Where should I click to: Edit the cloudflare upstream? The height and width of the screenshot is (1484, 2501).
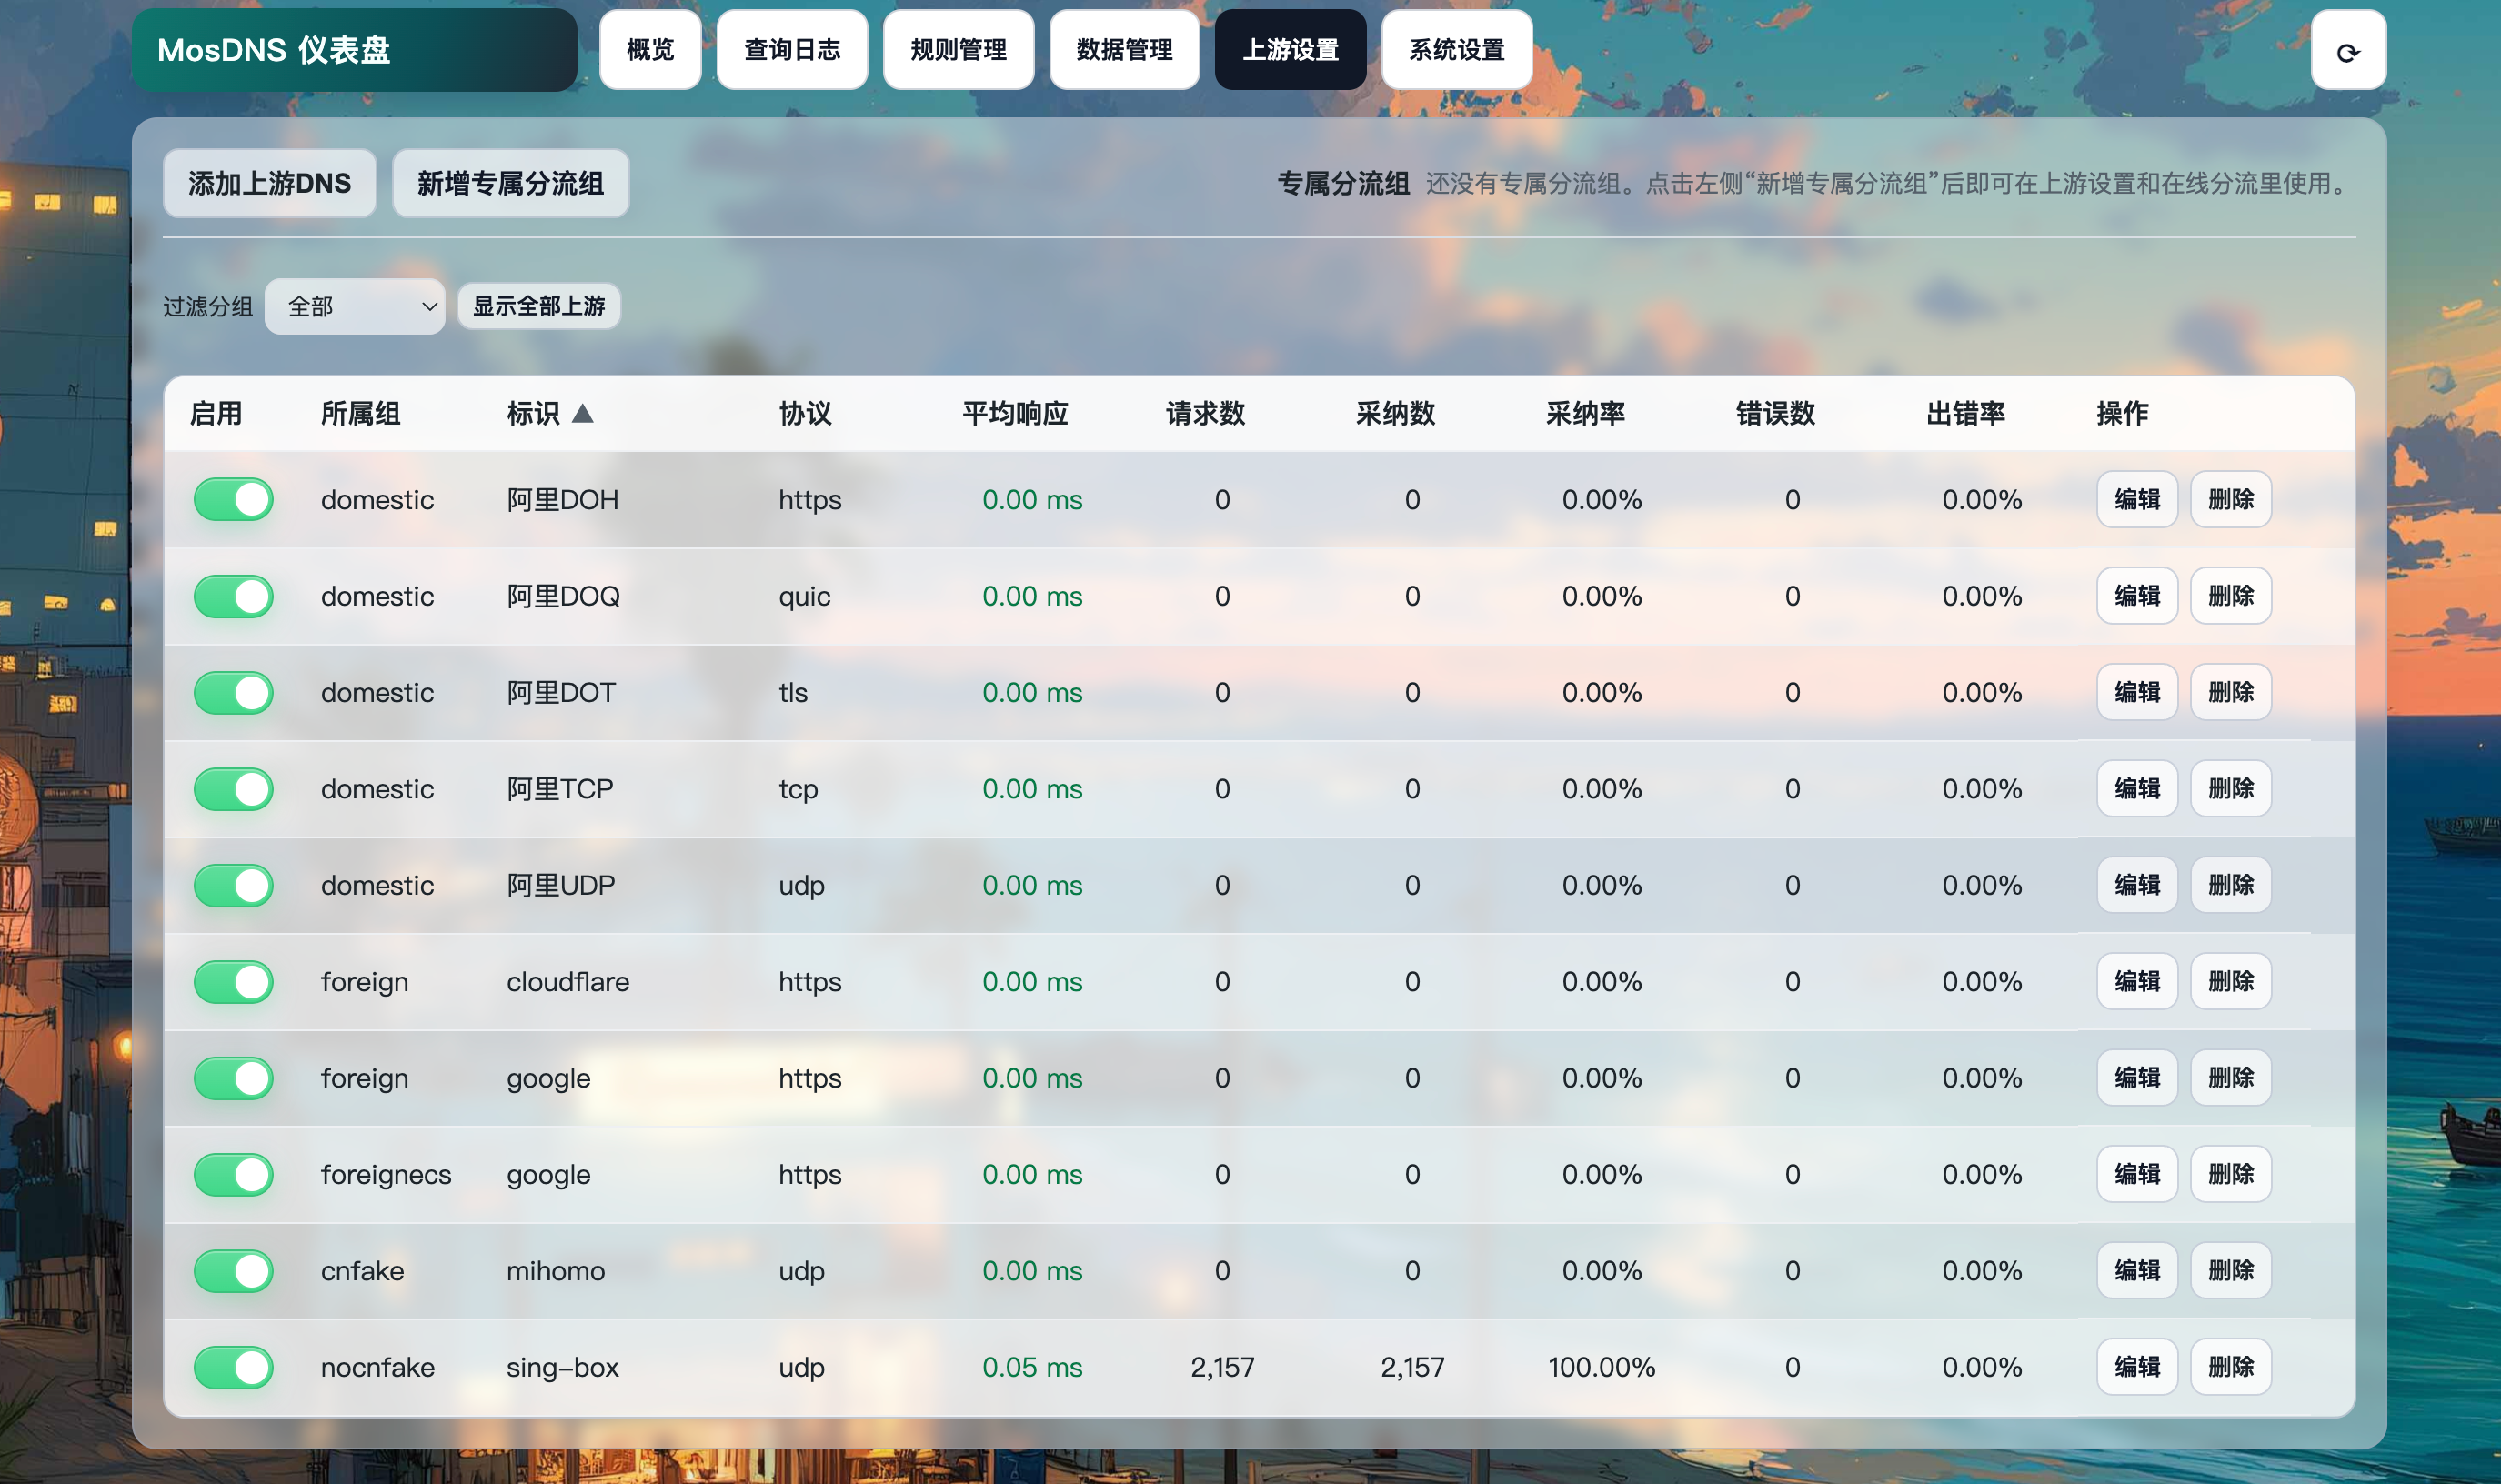click(x=2137, y=982)
